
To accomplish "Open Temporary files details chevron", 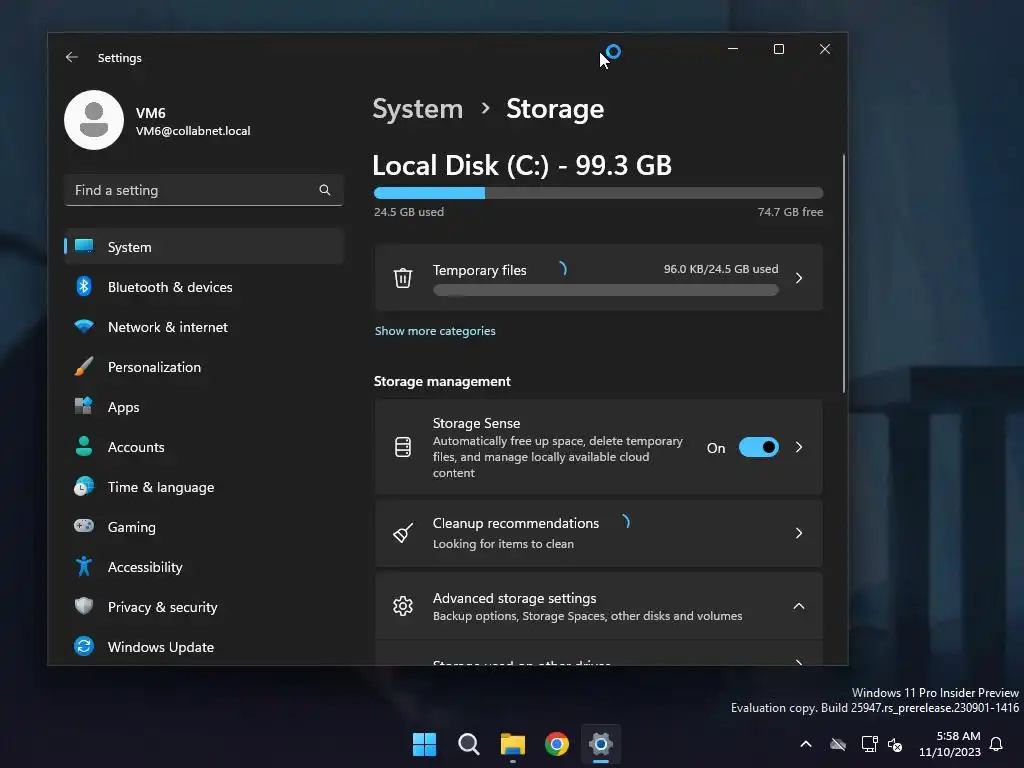I will tap(799, 278).
